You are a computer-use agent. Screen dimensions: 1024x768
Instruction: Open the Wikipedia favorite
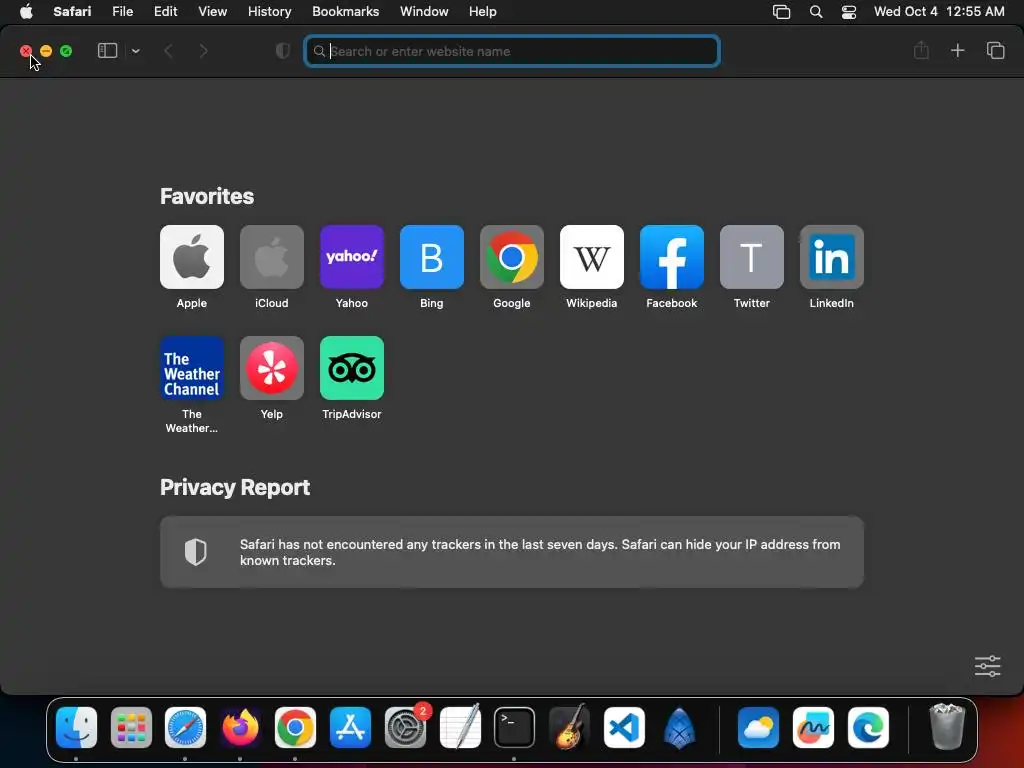click(x=592, y=257)
